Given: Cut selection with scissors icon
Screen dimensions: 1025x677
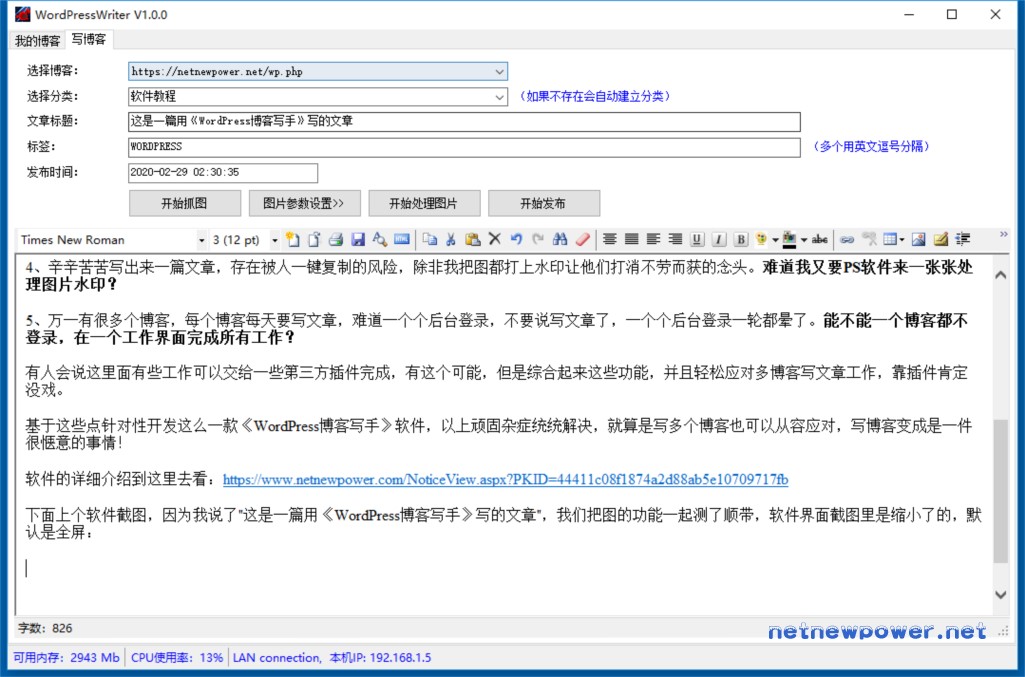Looking at the screenshot, I should click(x=450, y=239).
